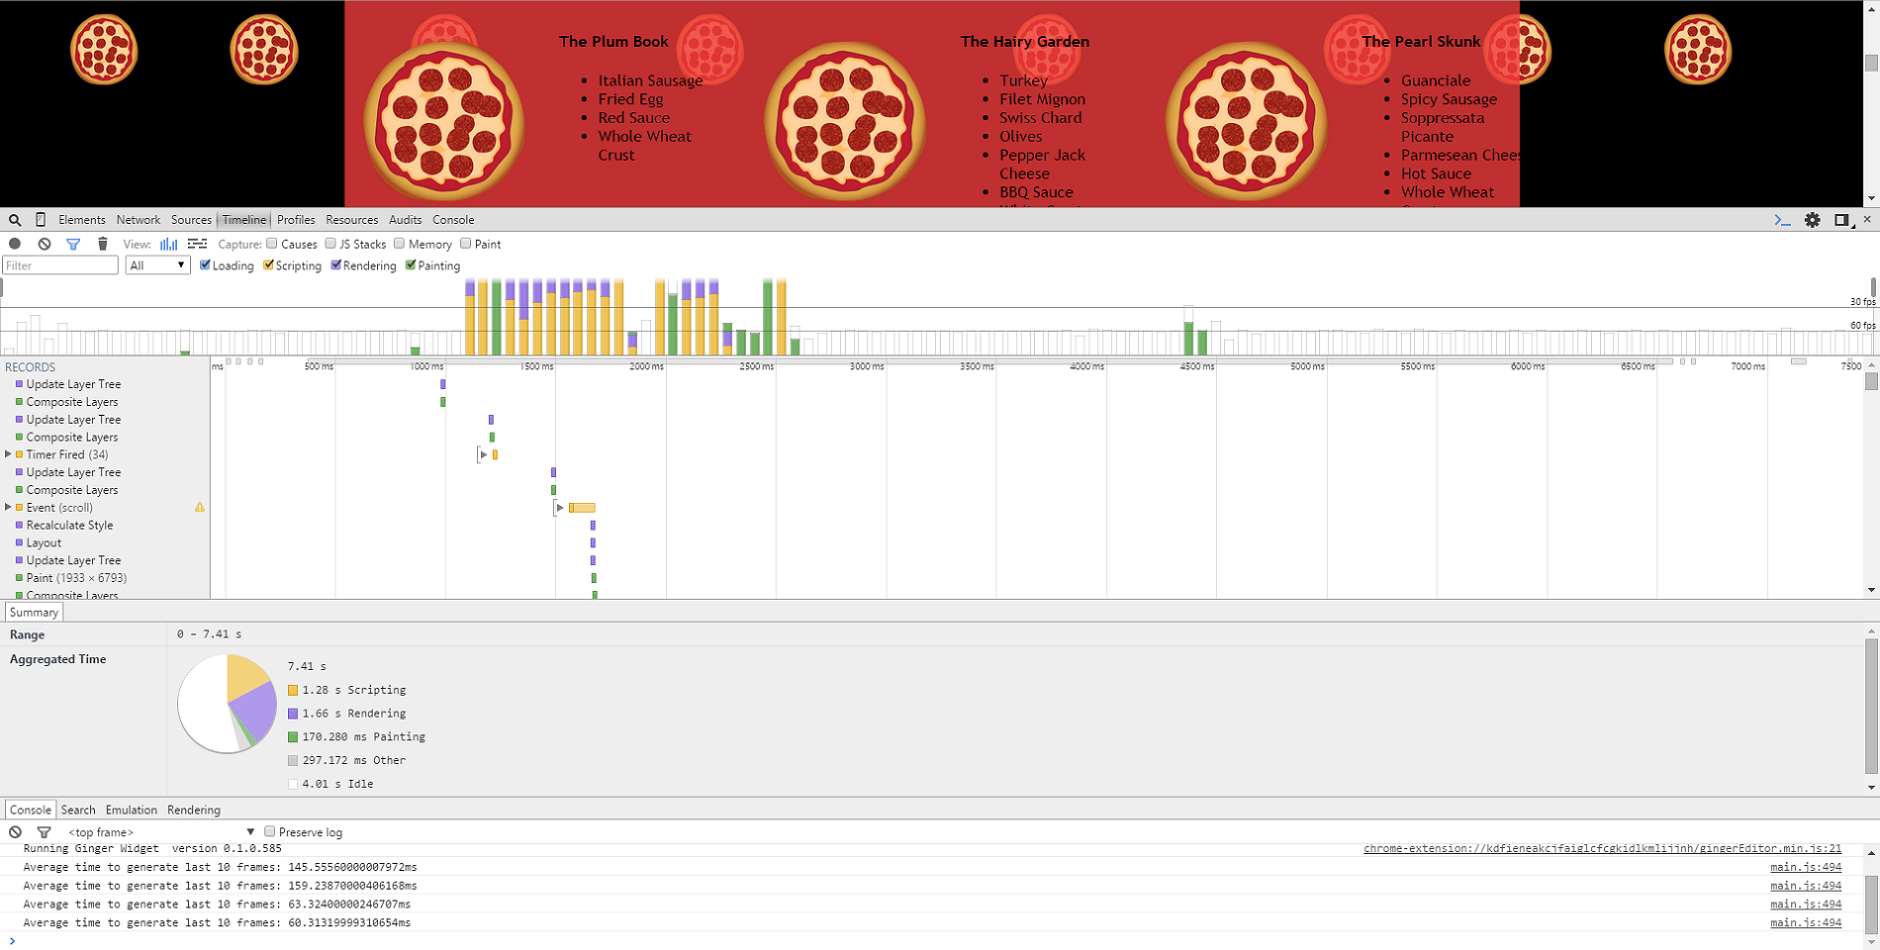Open the top frame context dropdown
This screenshot has height=950, width=1880.
[160, 832]
